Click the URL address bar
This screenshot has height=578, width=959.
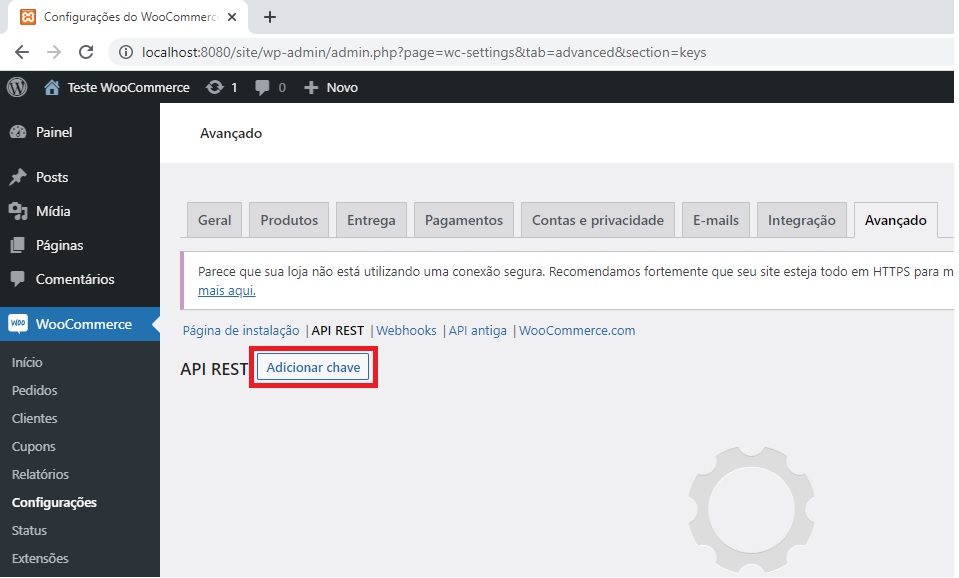[424, 53]
